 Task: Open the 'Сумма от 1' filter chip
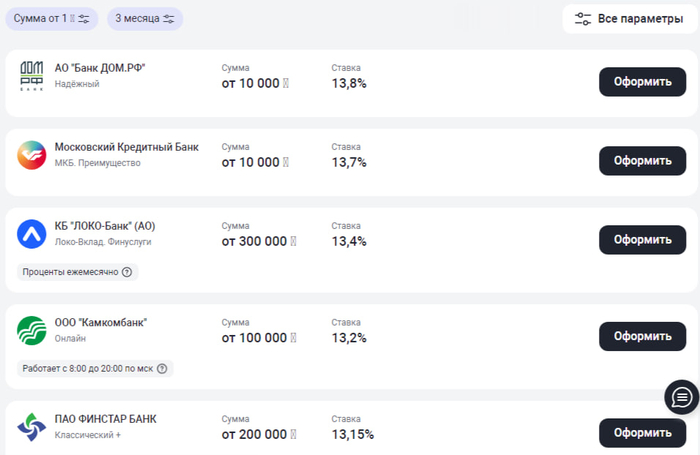click(x=51, y=19)
